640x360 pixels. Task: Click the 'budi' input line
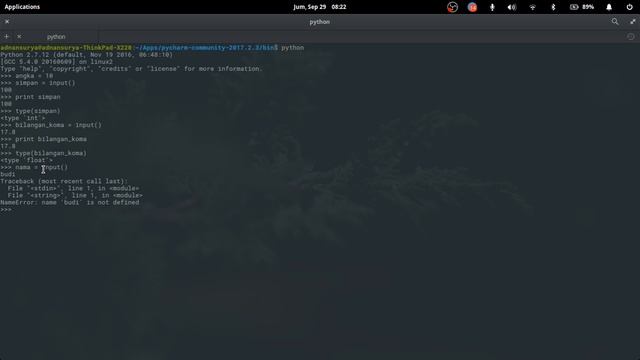8,174
